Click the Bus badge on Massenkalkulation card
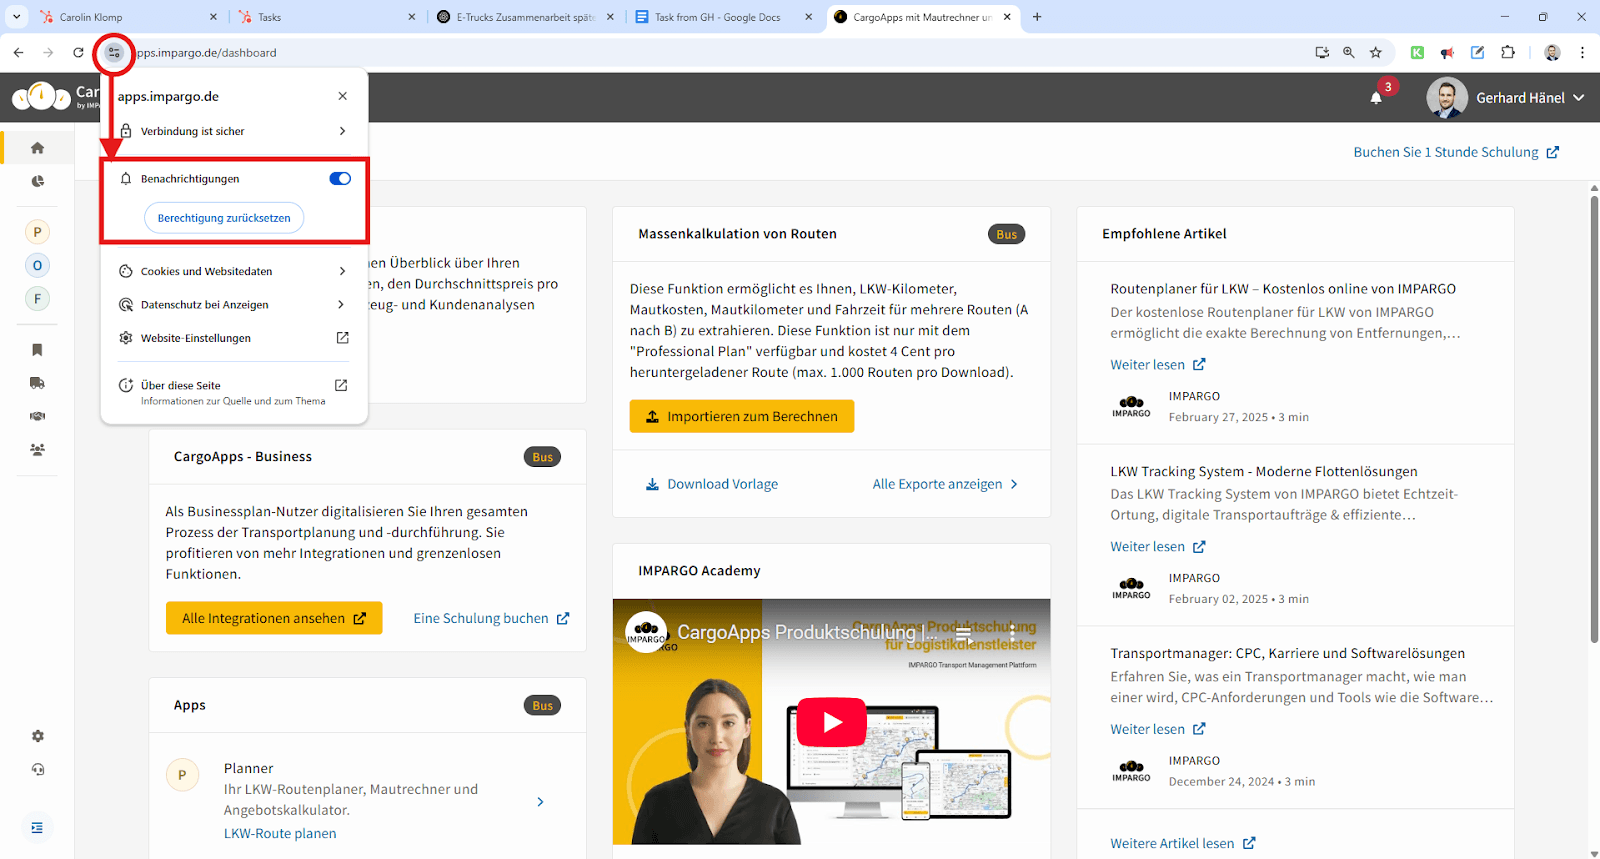This screenshot has width=1600, height=859. coord(1006,234)
